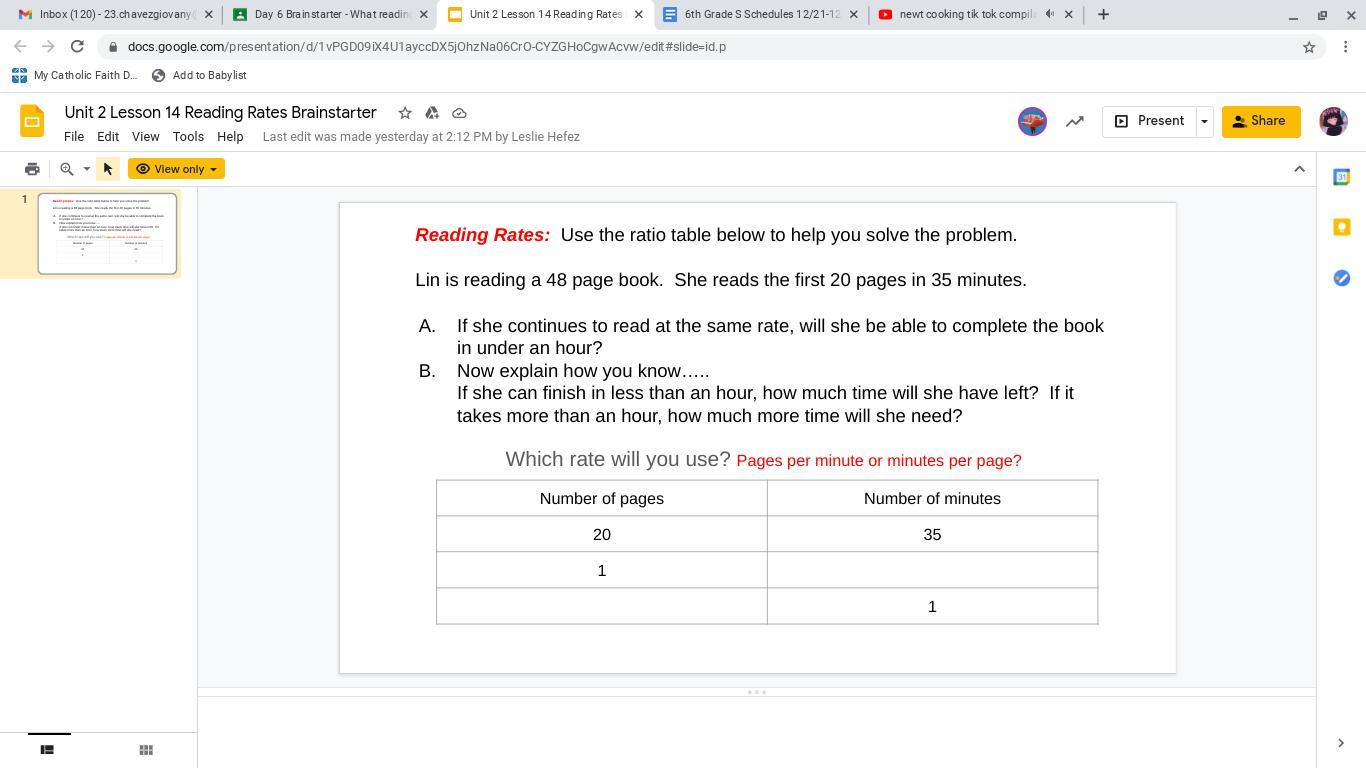The width and height of the screenshot is (1366, 768).
Task: Switch to grid view of slides
Action: pyautogui.click(x=146, y=750)
